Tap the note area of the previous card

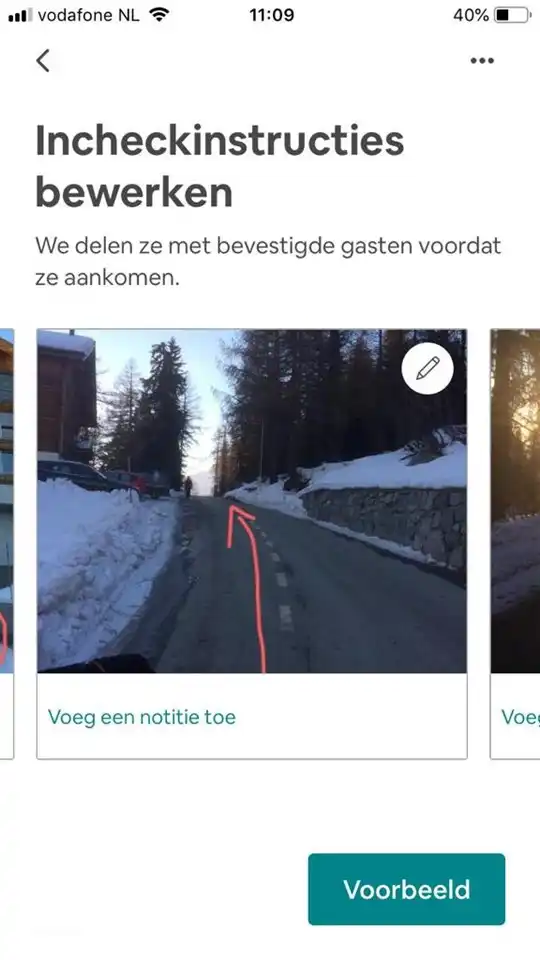(x=7, y=716)
